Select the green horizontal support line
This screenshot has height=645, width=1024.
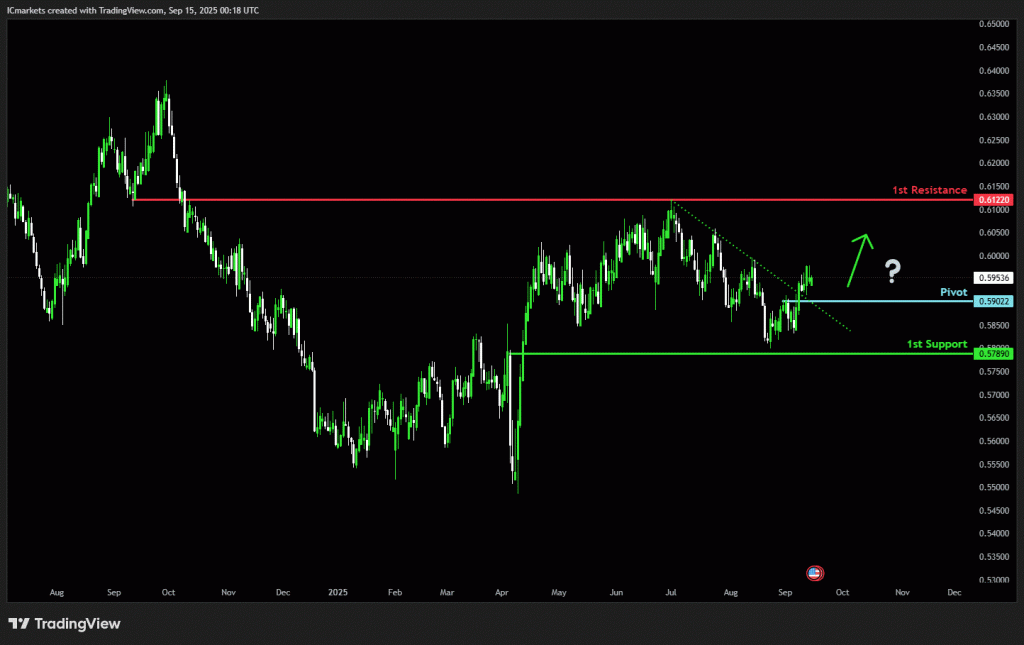[741, 354]
